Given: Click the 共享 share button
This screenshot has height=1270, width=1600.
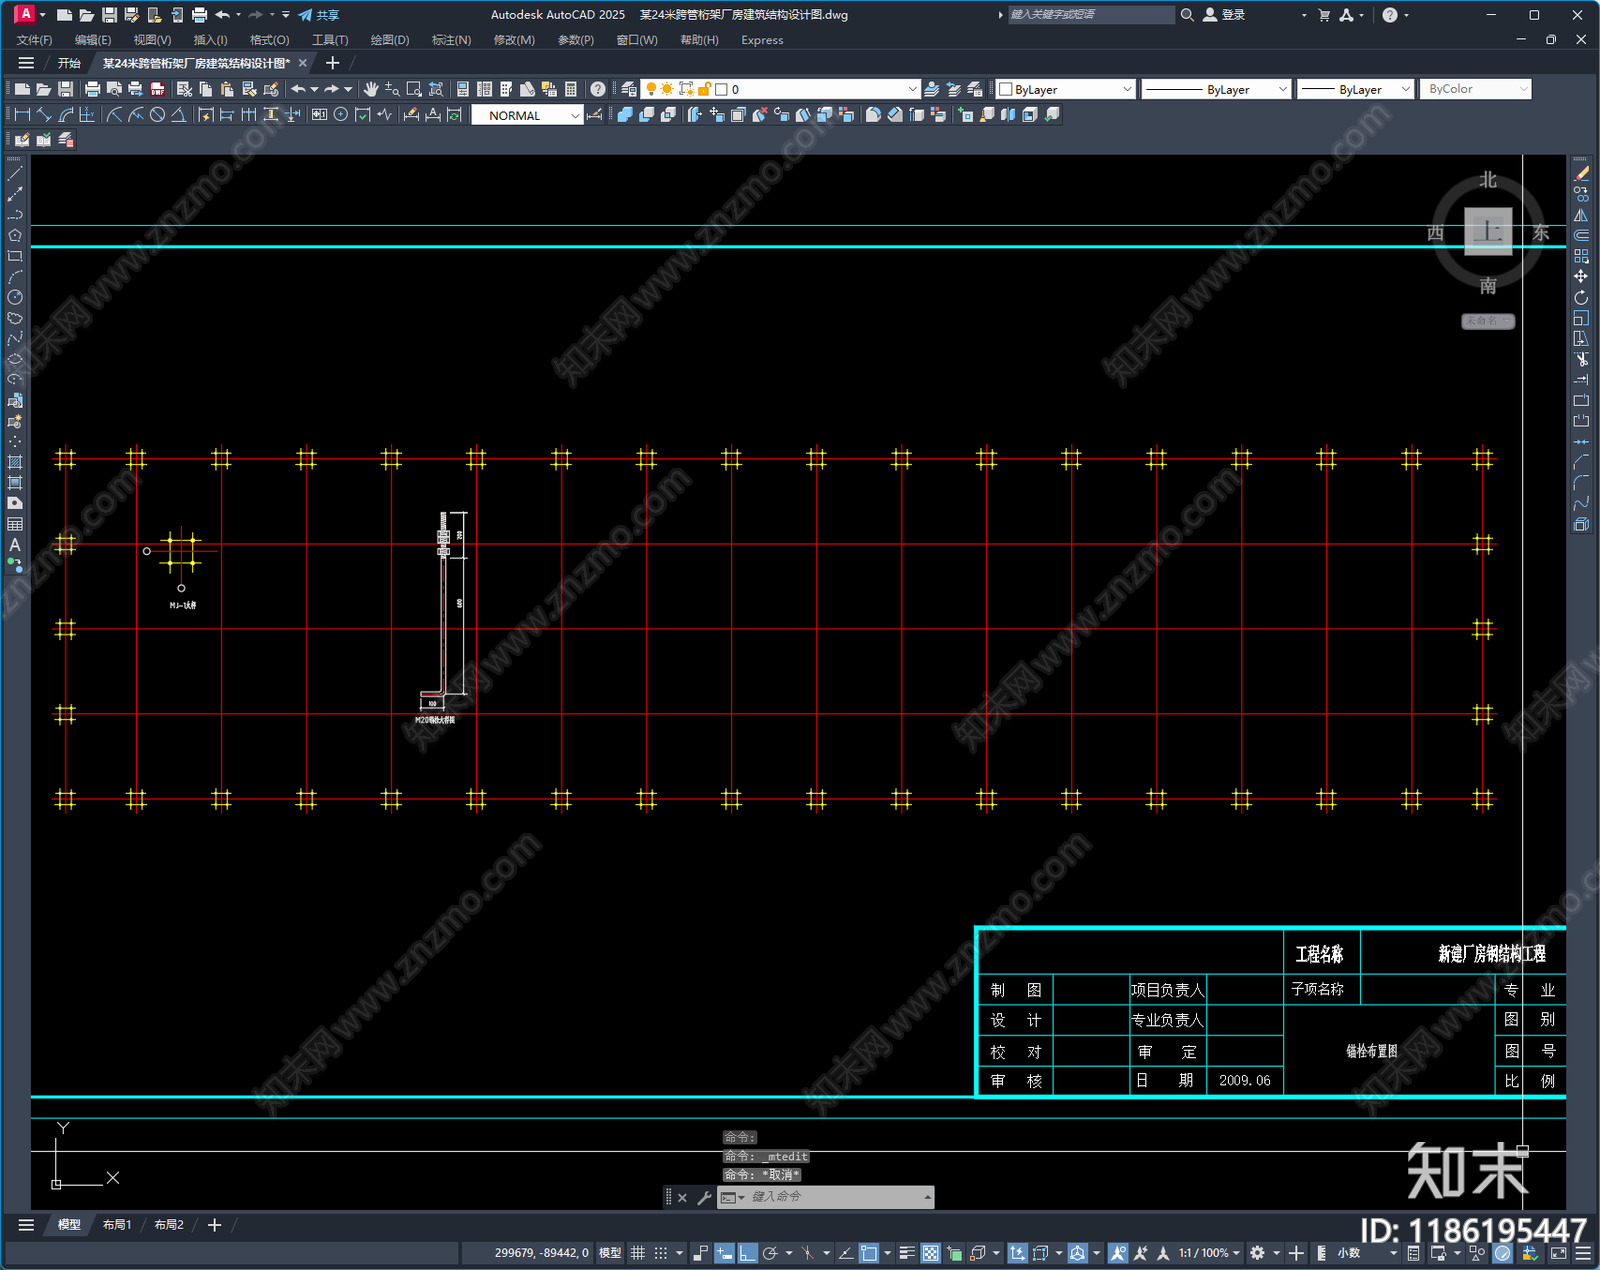Looking at the screenshot, I should 319,15.
